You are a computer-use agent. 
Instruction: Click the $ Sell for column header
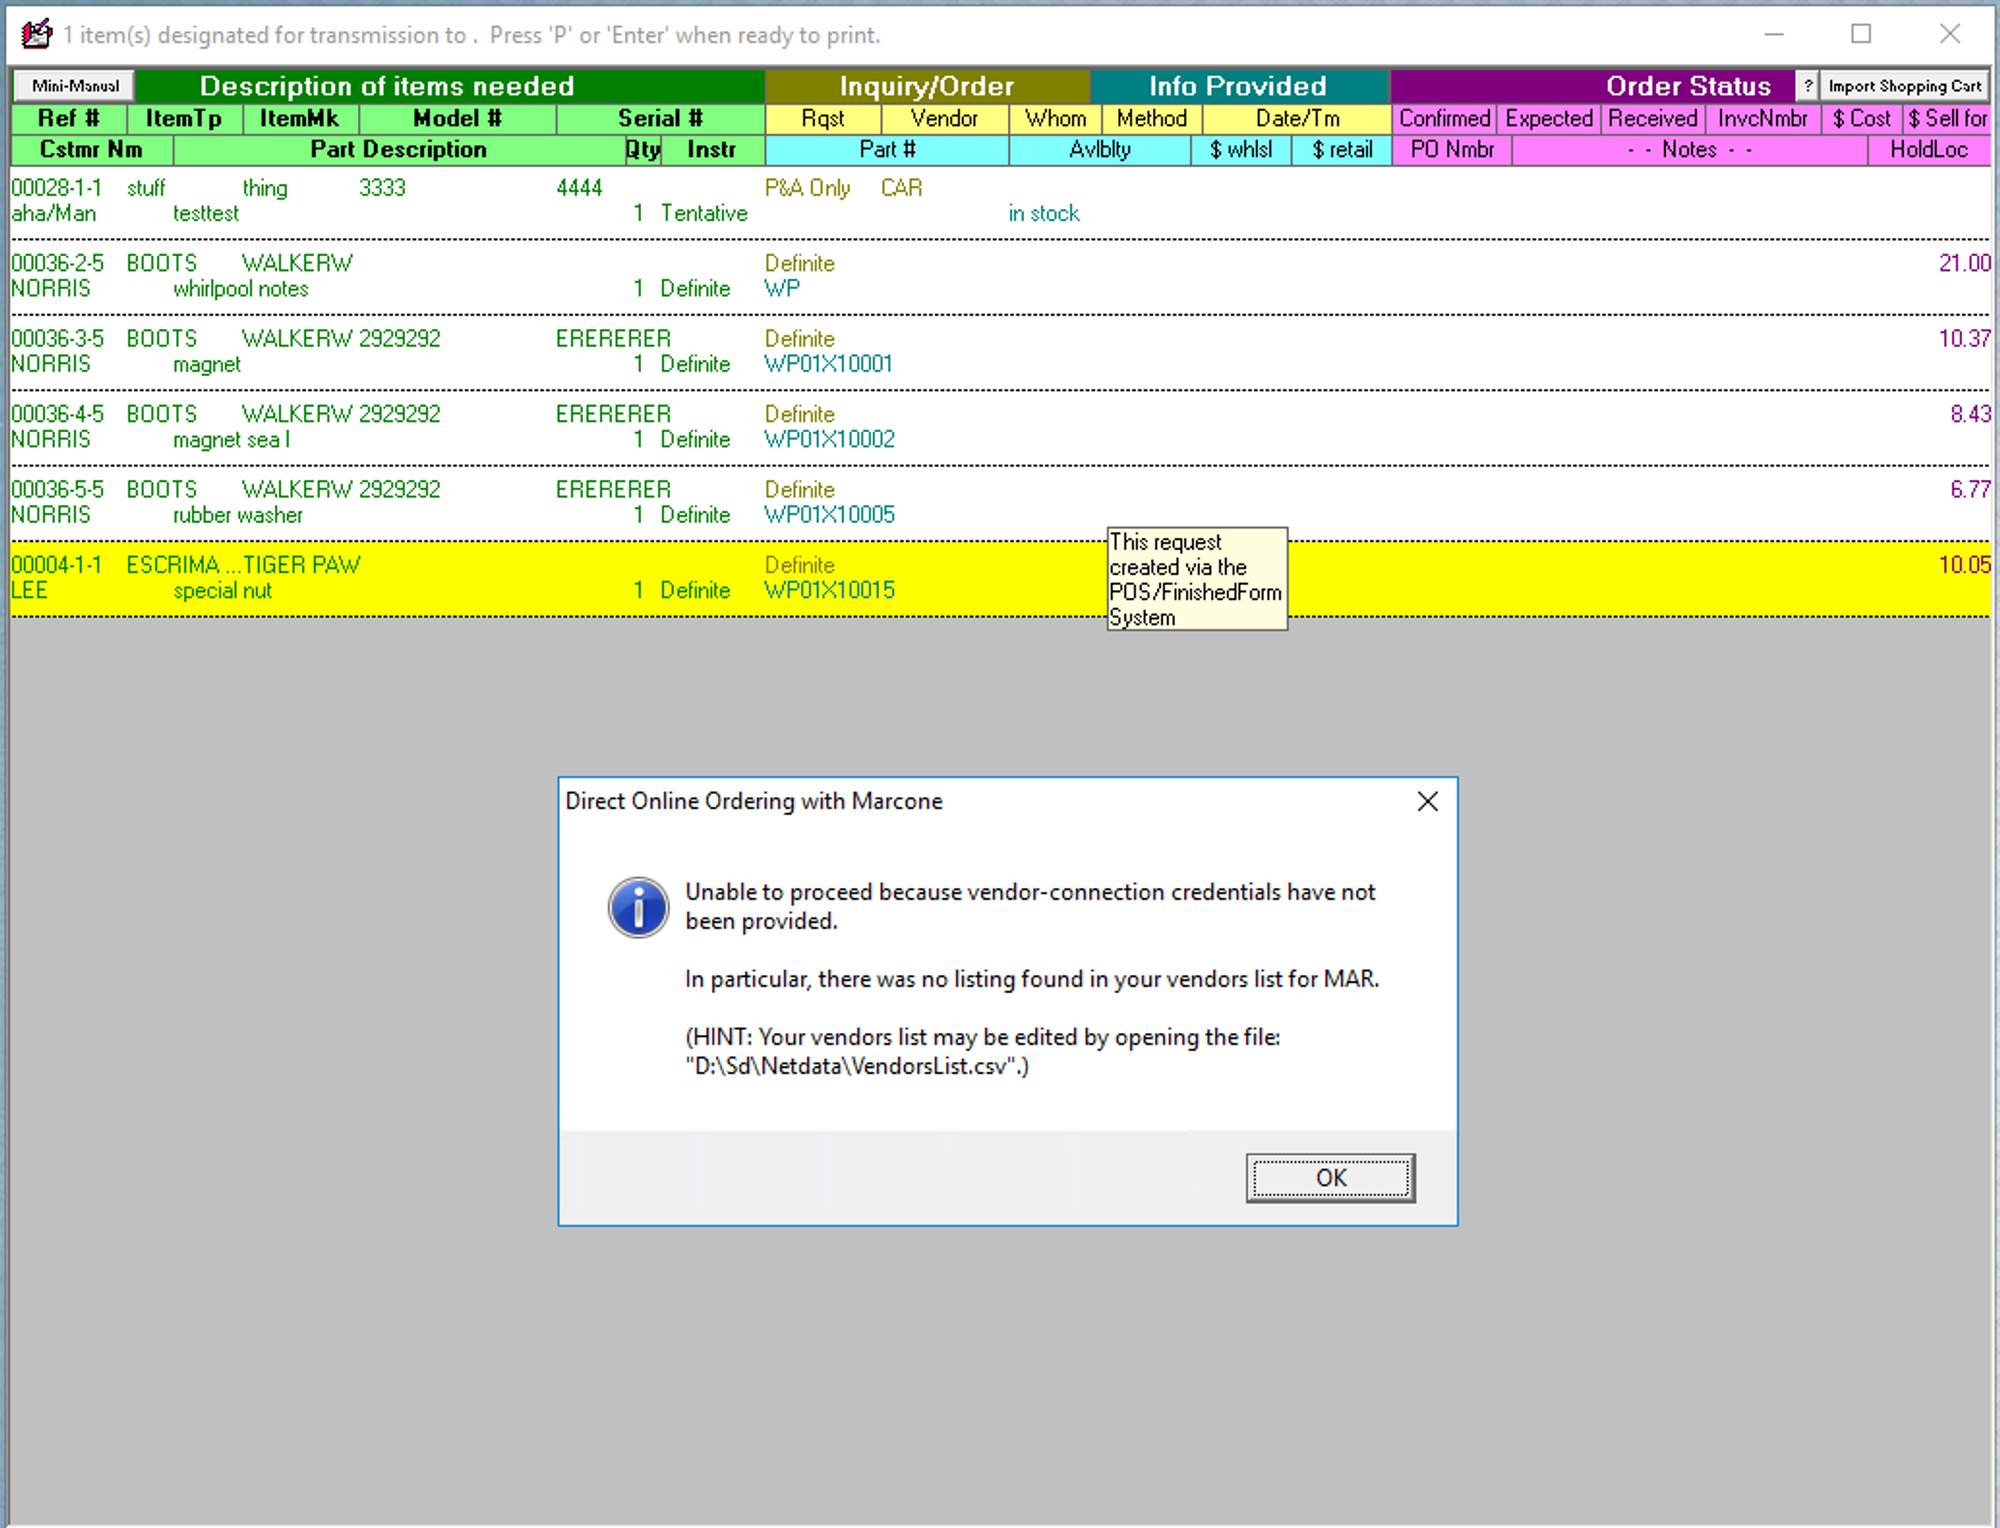[x=1946, y=118]
